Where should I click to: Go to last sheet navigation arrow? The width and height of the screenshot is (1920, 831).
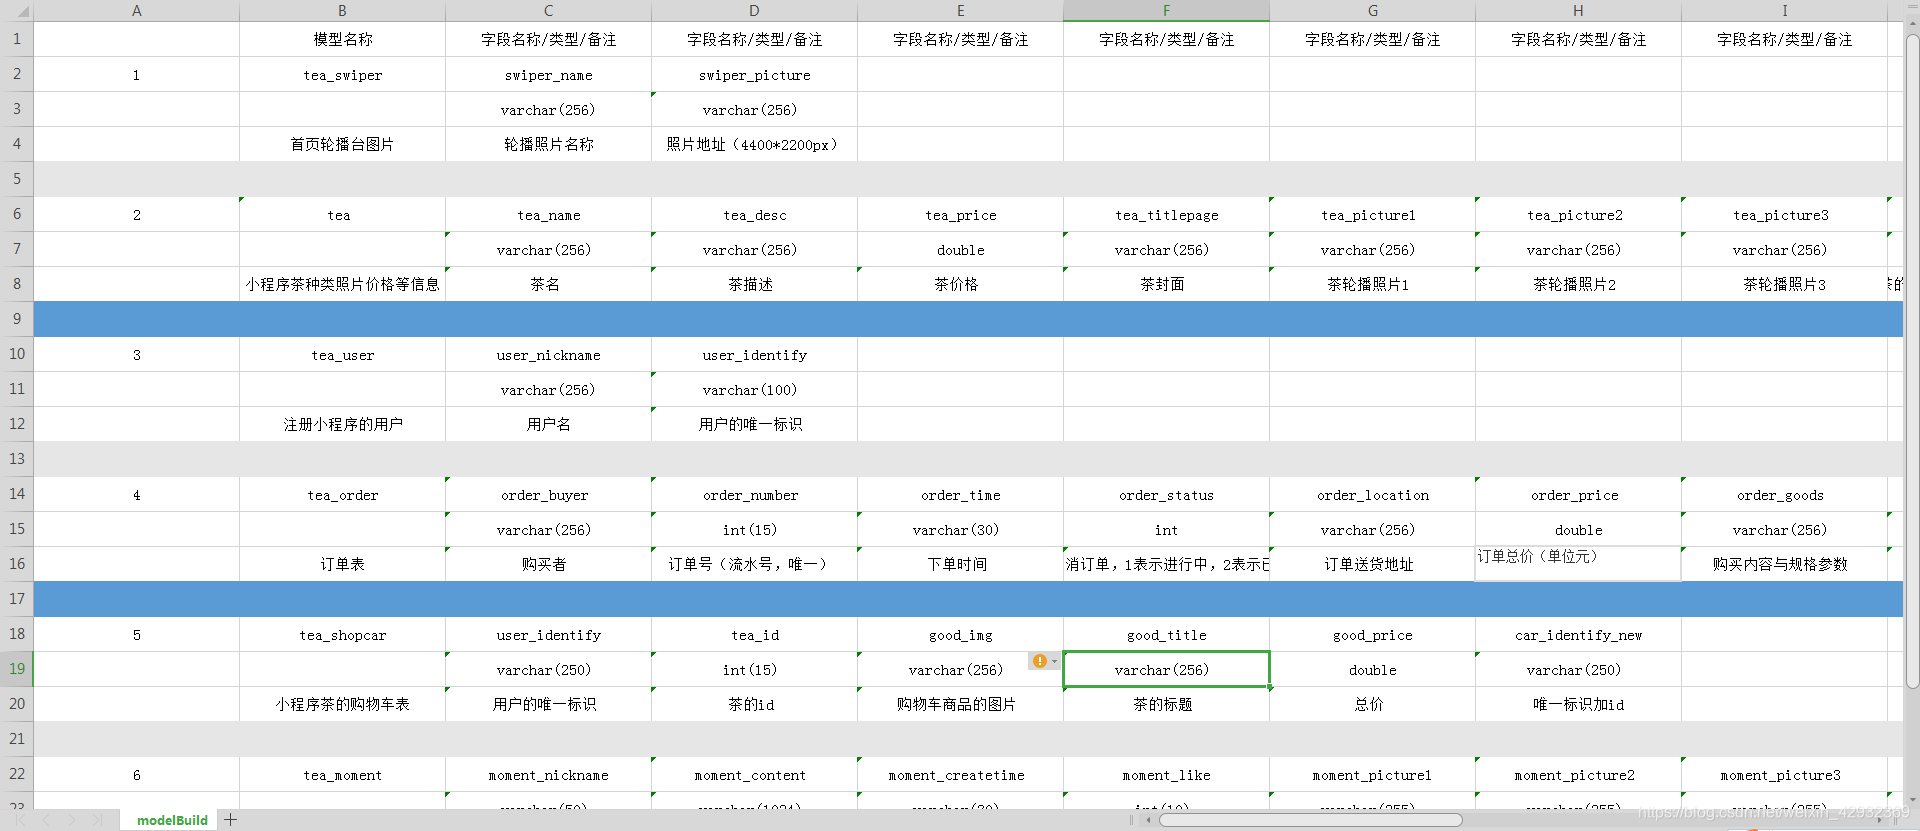pos(97,820)
